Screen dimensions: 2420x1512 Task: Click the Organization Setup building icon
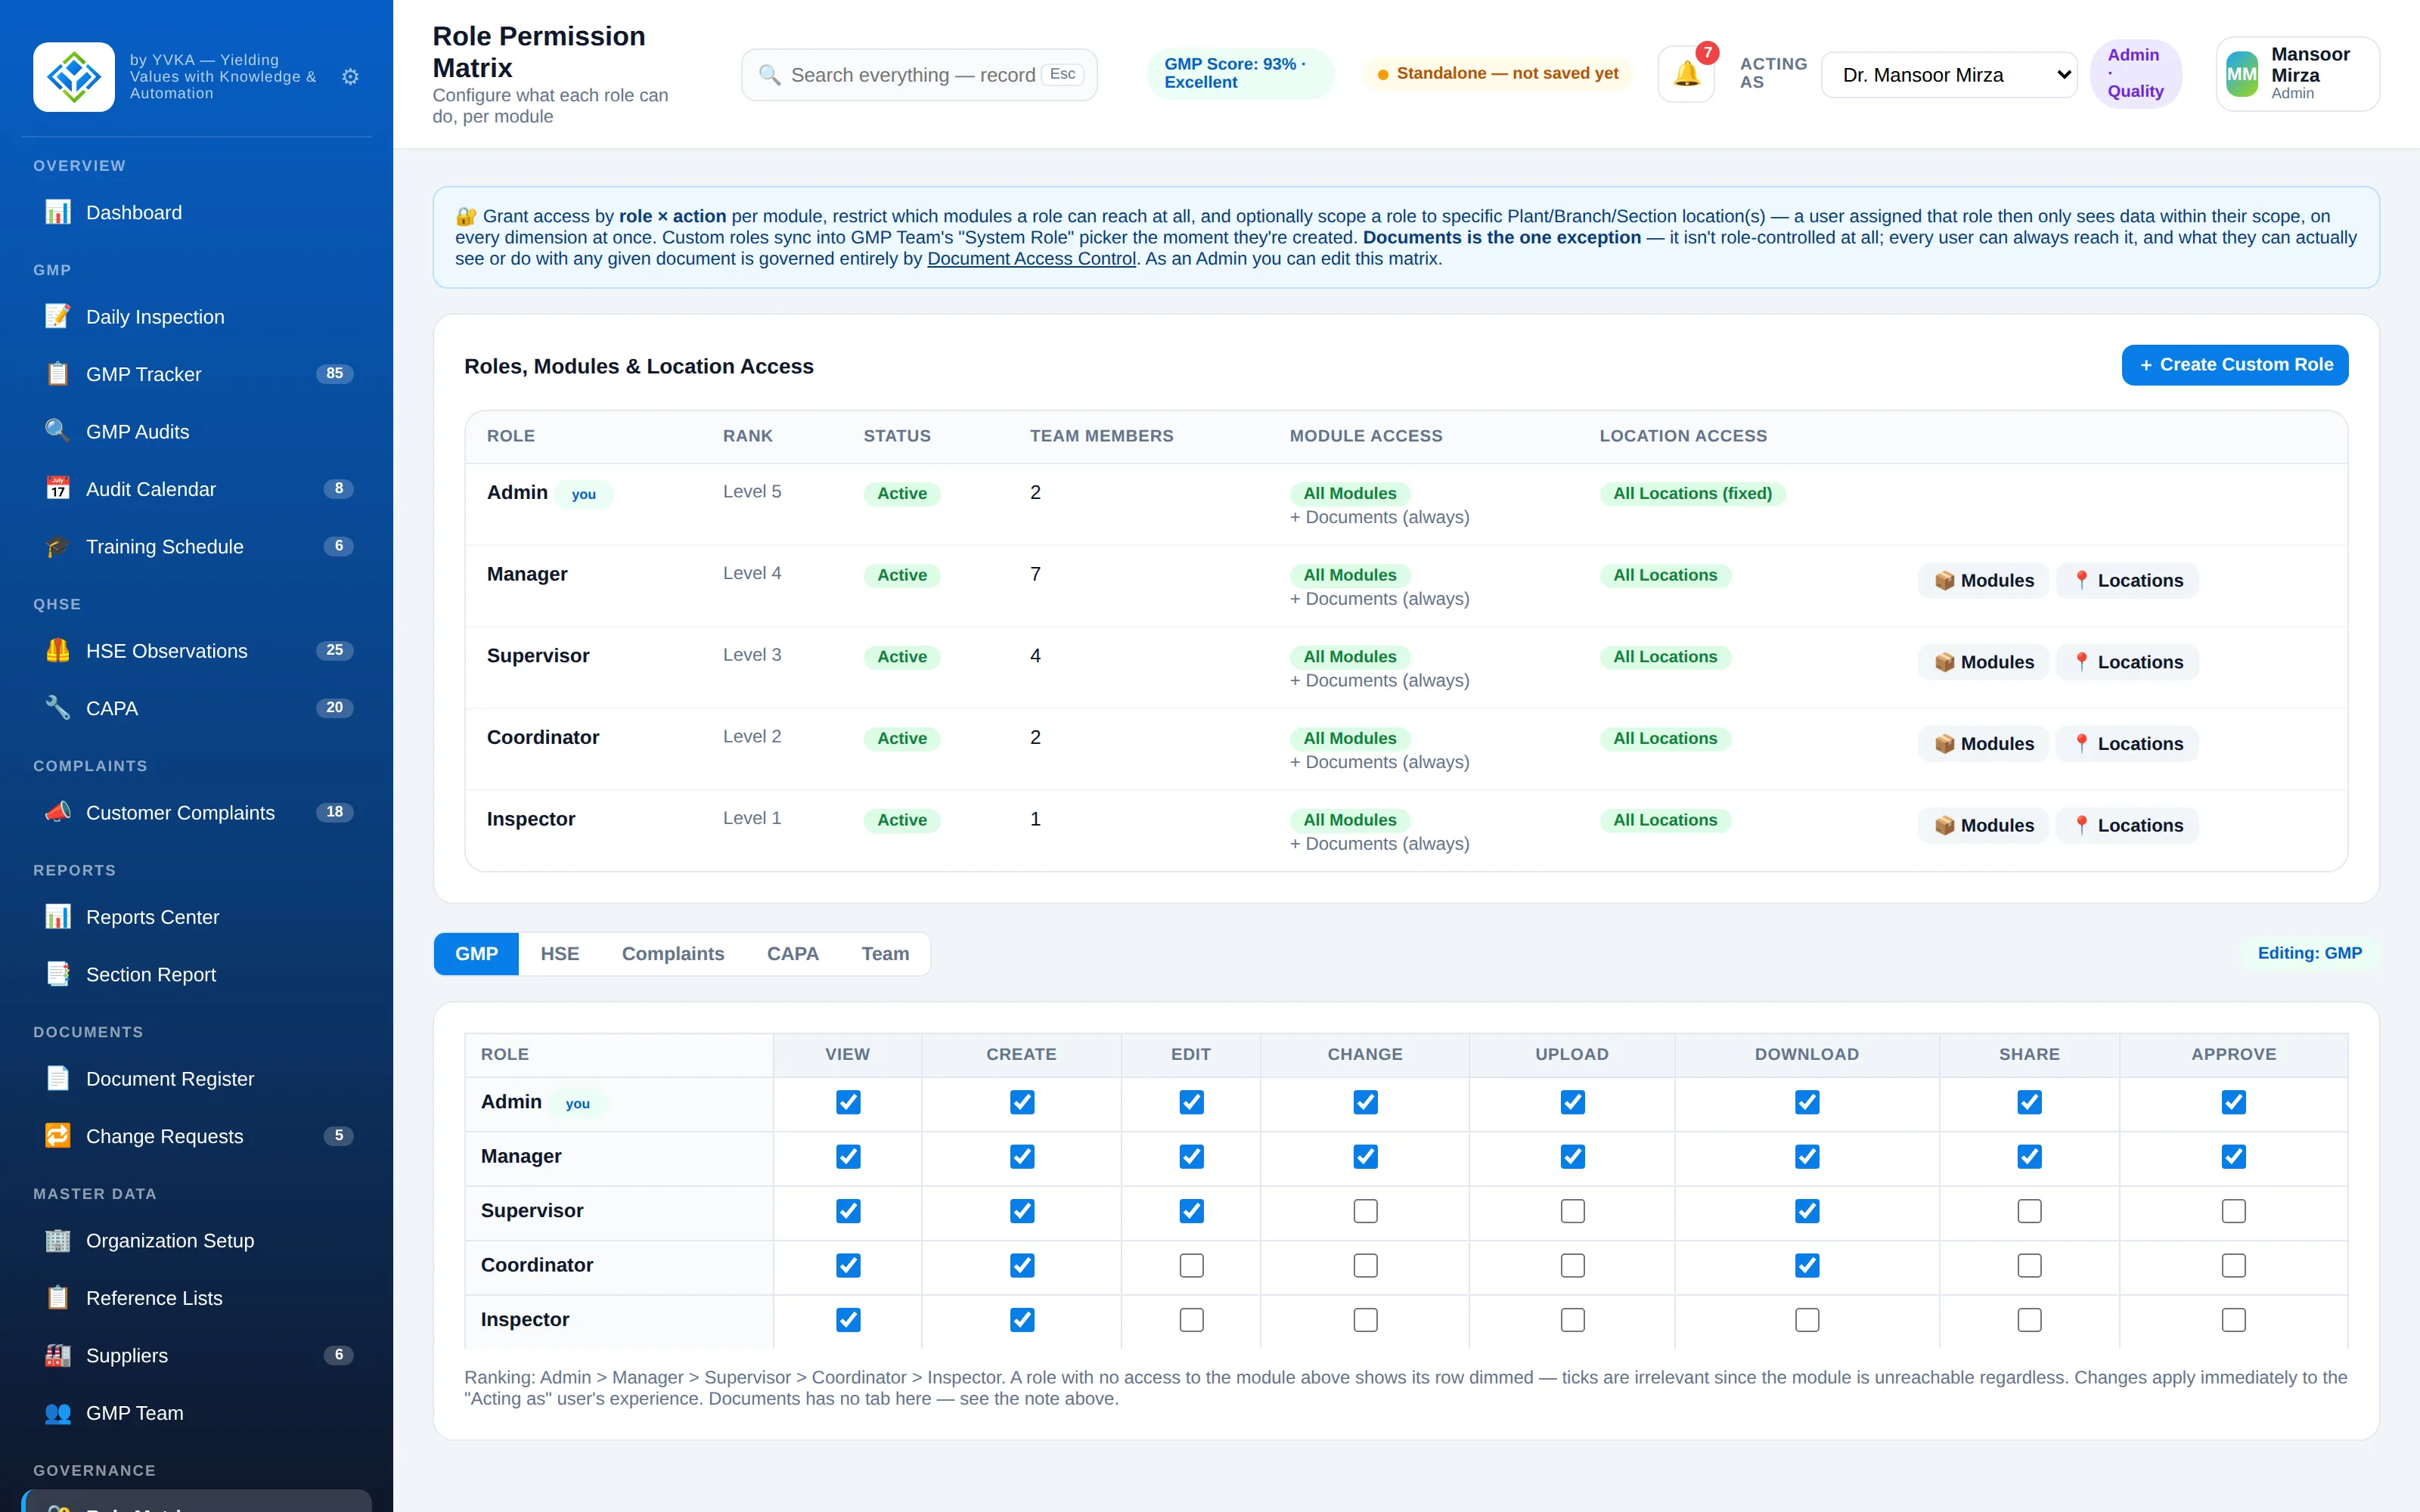[58, 1240]
